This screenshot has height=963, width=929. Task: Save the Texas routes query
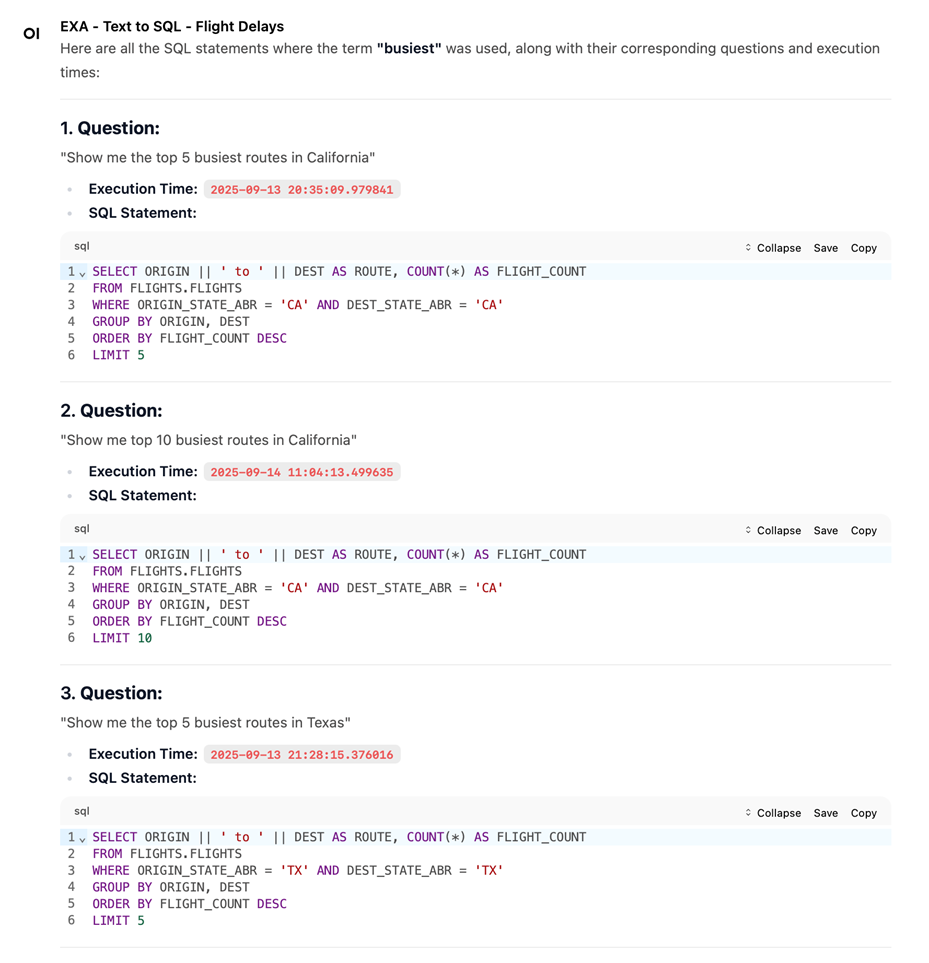point(825,813)
